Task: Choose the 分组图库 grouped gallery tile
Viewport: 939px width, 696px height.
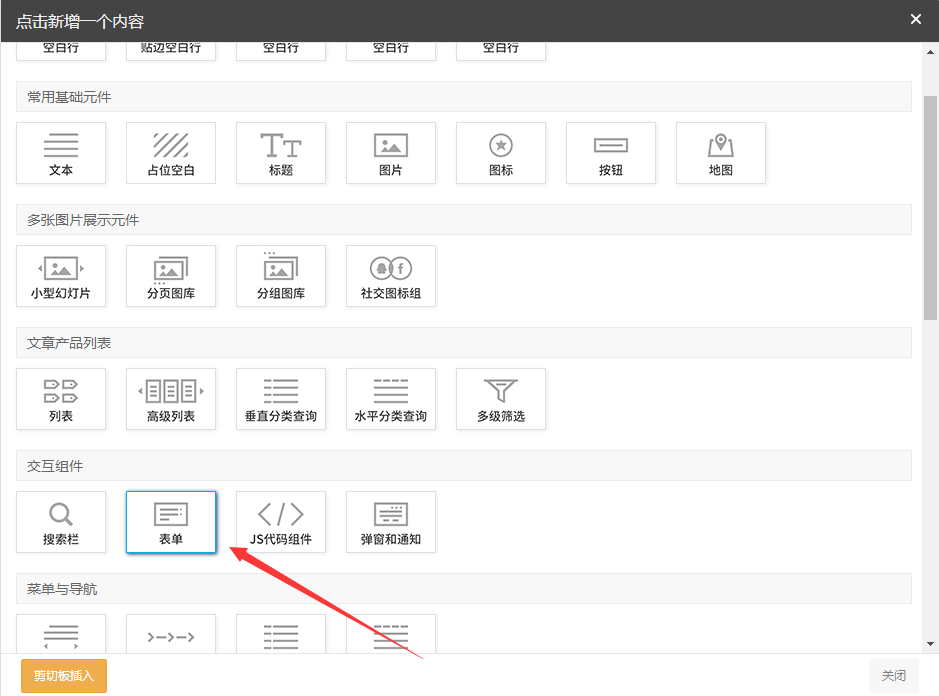Action: 281,276
